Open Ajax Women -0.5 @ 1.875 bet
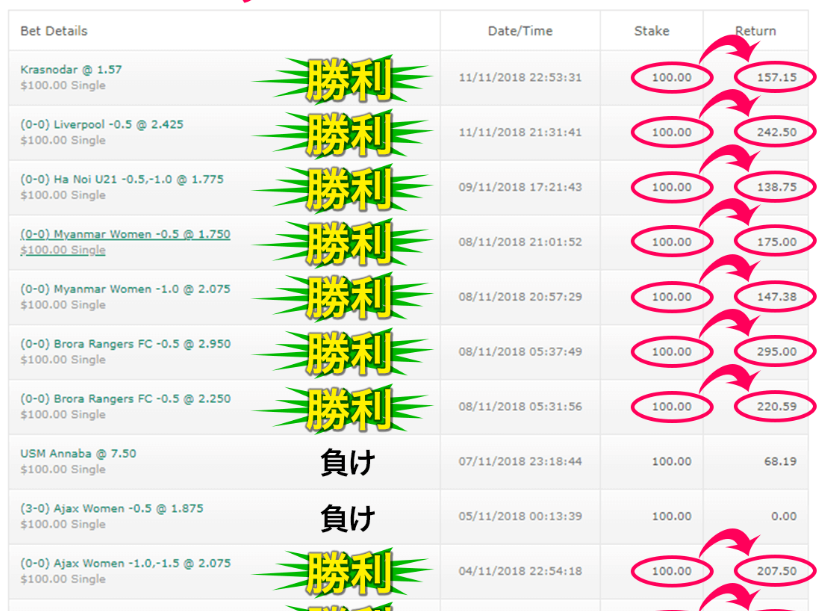 pyautogui.click(x=111, y=508)
